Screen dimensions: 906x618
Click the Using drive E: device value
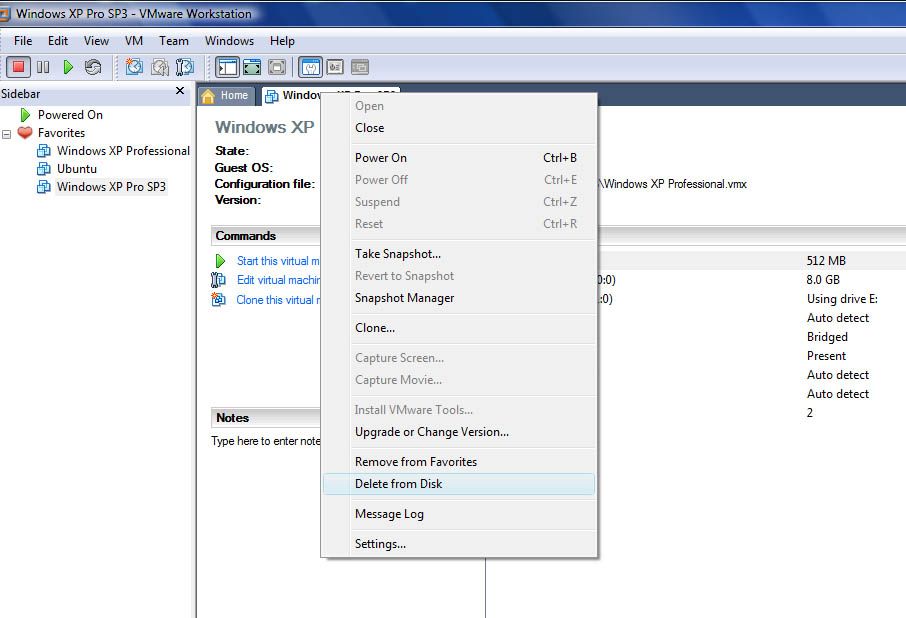(842, 299)
